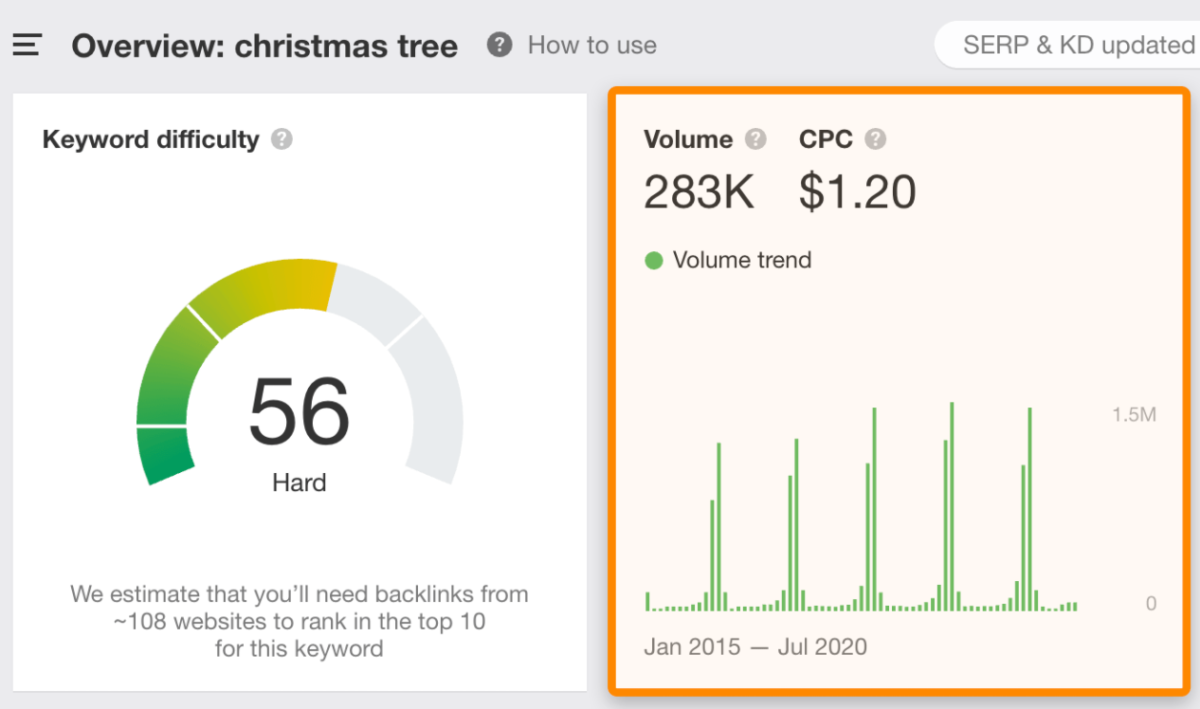Open the How to use link

[x=592, y=45]
